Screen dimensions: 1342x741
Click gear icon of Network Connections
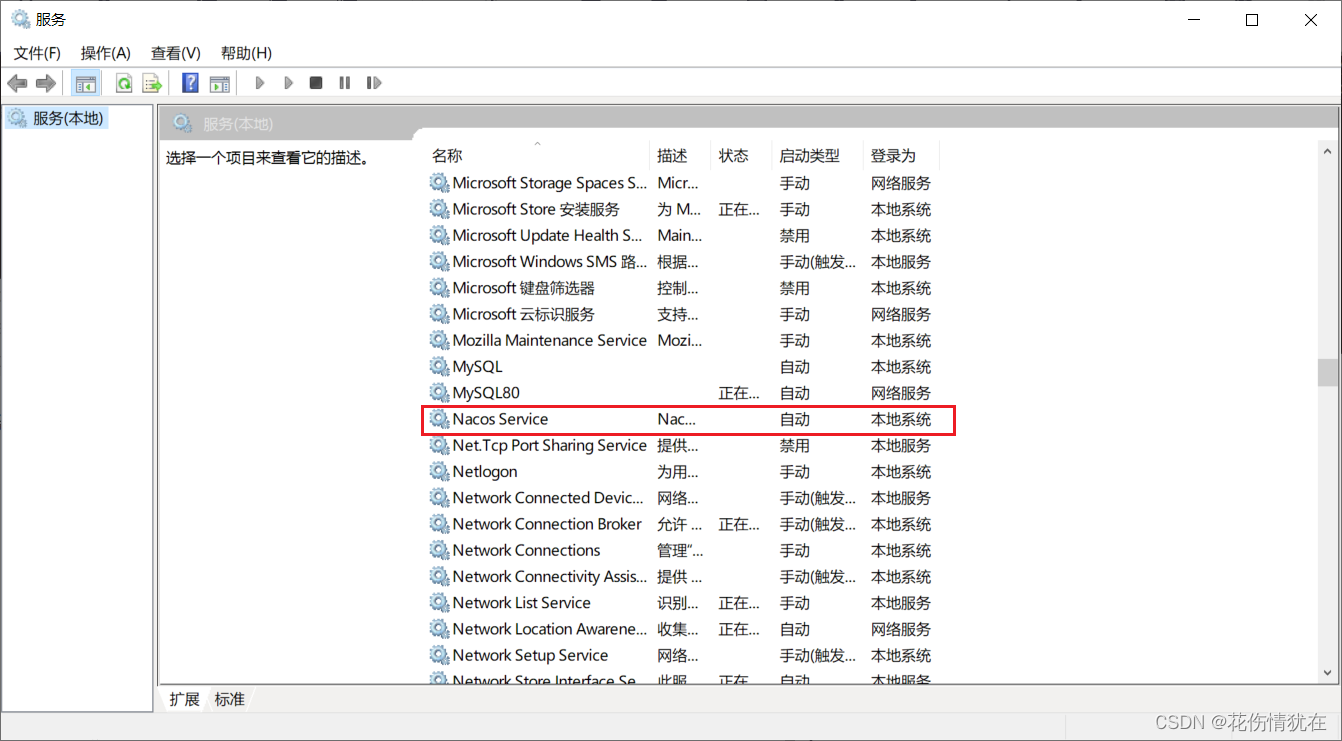pos(439,550)
